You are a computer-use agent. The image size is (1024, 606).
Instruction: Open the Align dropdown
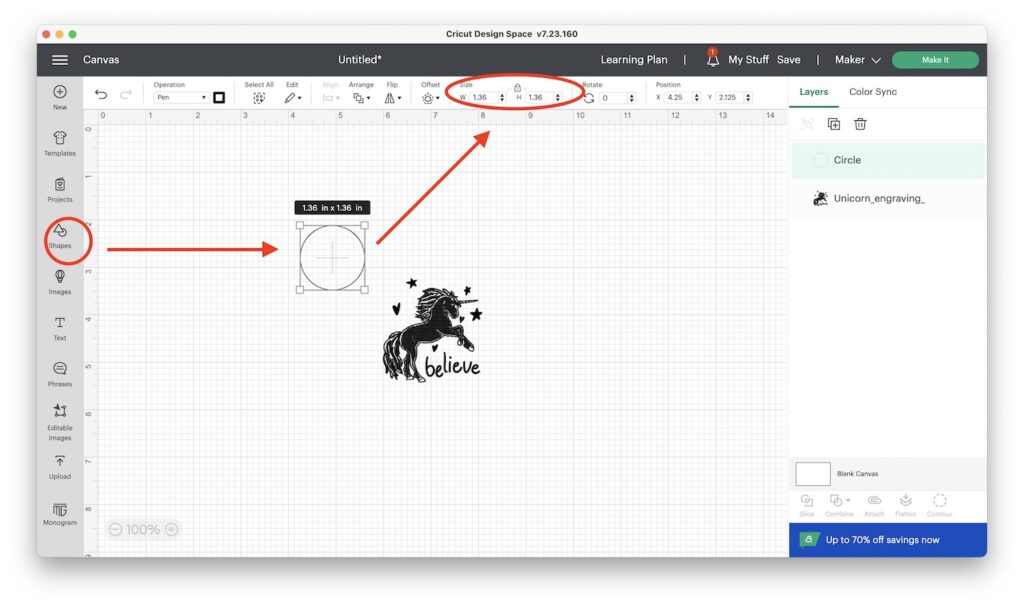pyautogui.click(x=331, y=98)
